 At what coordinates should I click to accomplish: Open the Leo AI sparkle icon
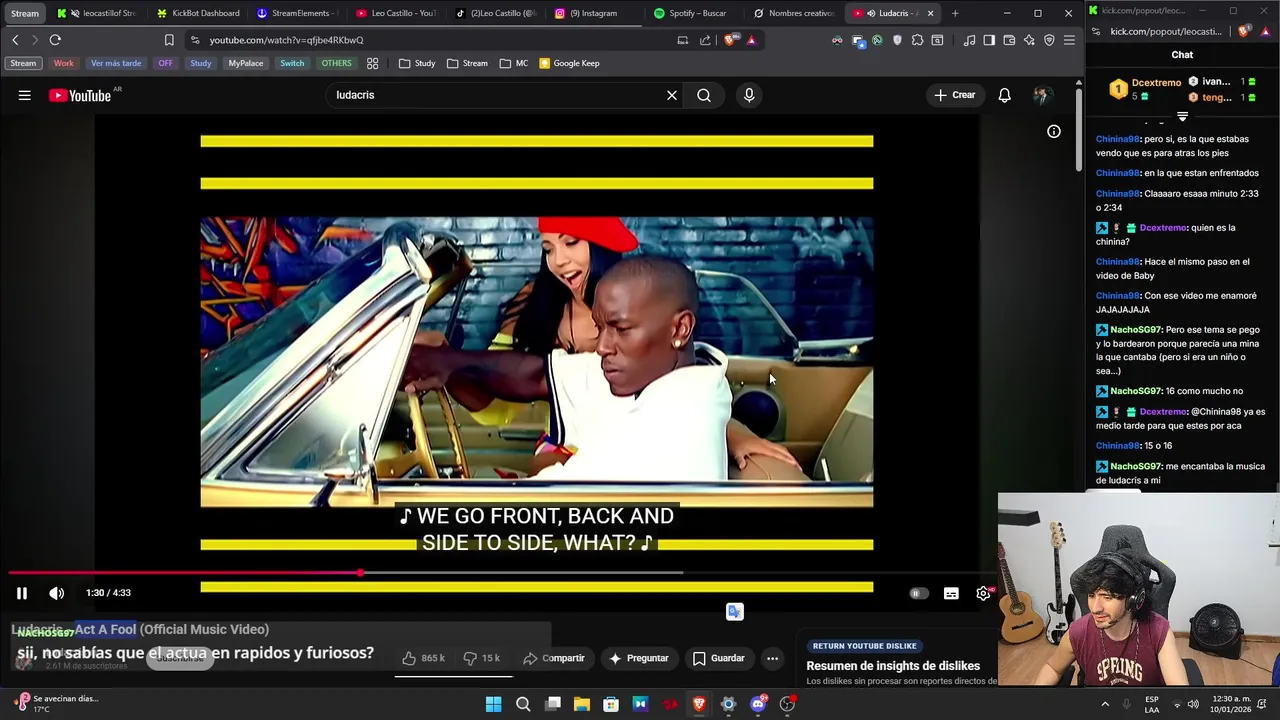(x=1029, y=40)
